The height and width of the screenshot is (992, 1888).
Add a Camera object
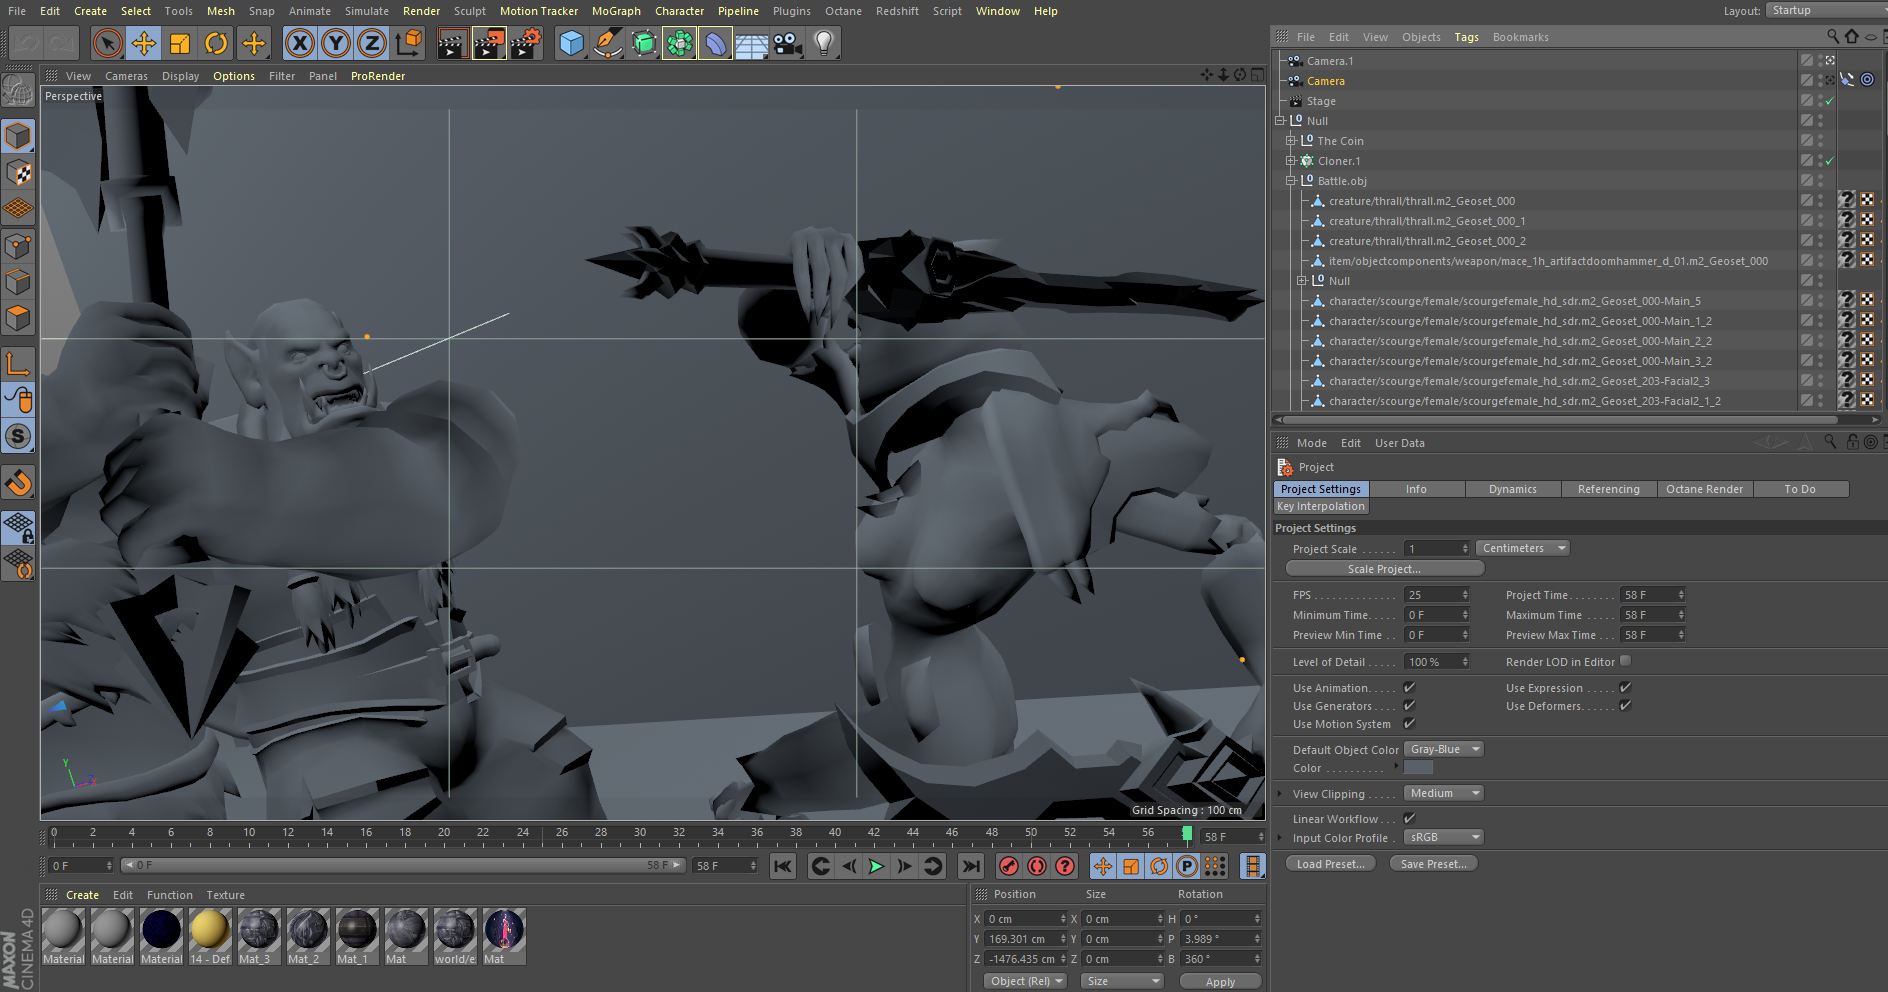pyautogui.click(x=788, y=43)
